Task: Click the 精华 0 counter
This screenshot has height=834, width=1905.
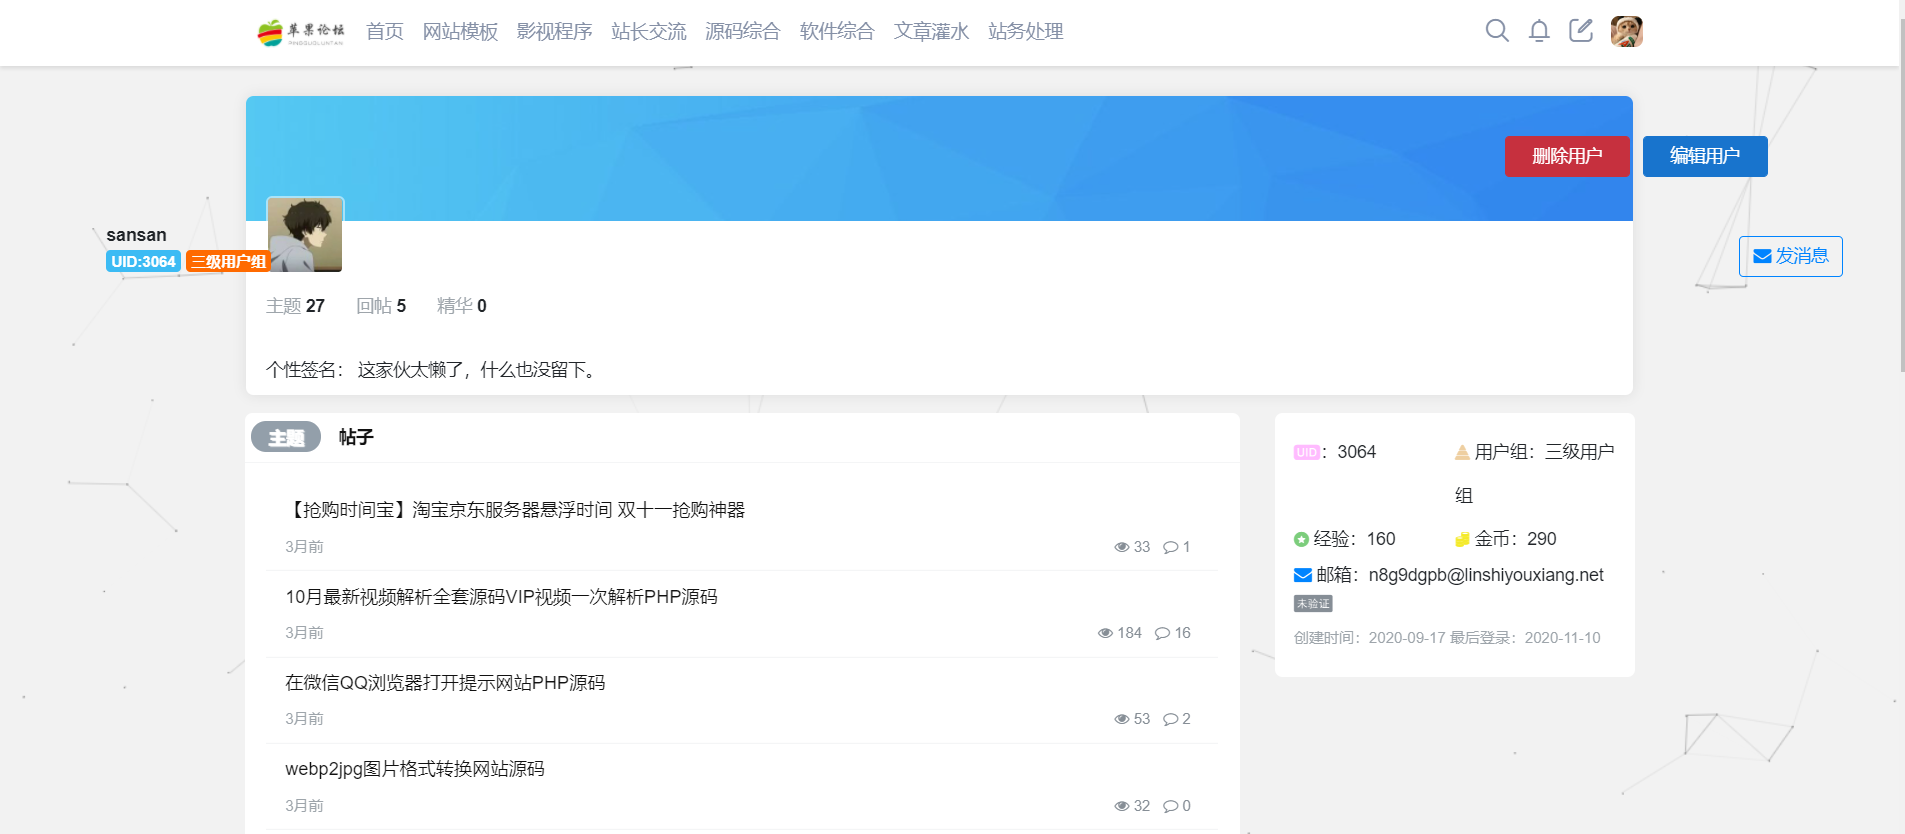Action: [x=462, y=306]
